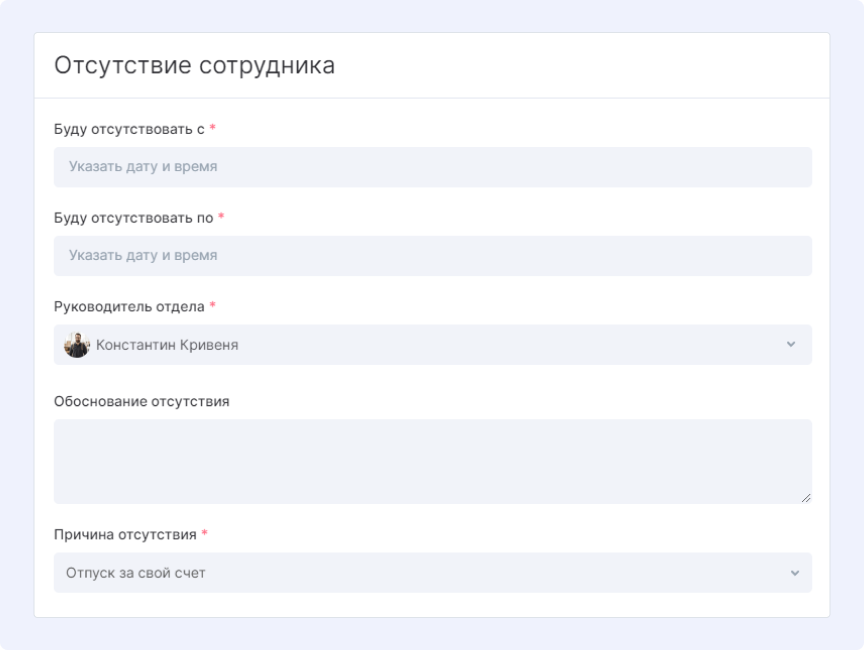
Task: Select the Константин Кривеня name text
Action: pyautogui.click(x=167, y=345)
